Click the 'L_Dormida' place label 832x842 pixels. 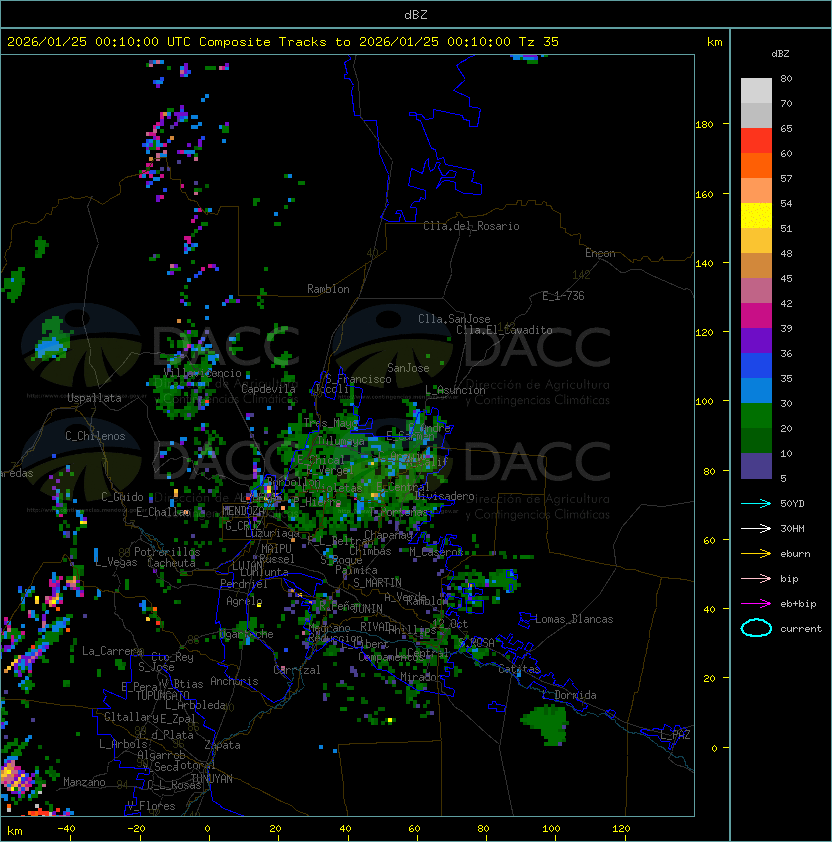click(x=569, y=695)
